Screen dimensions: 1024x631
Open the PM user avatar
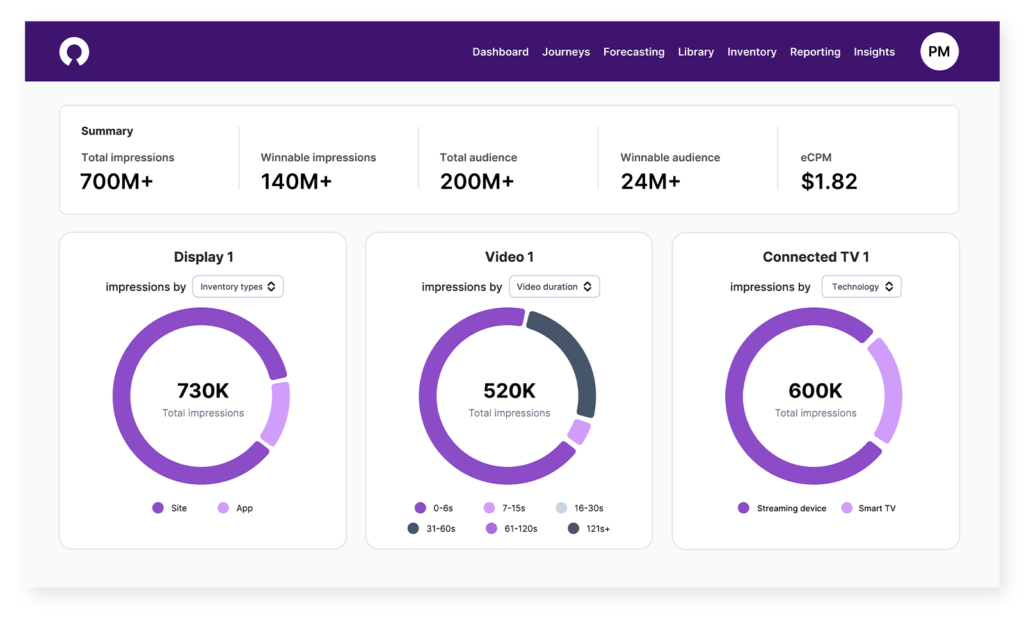[x=939, y=52]
